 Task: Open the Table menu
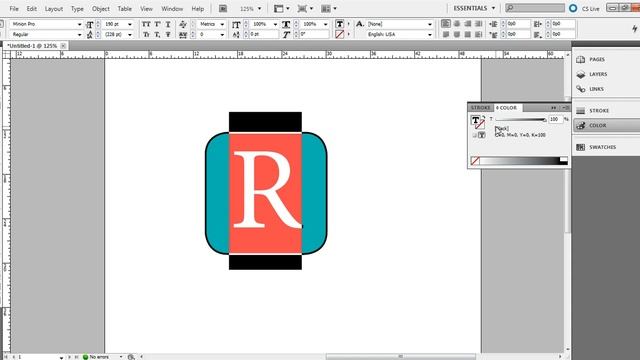click(124, 9)
